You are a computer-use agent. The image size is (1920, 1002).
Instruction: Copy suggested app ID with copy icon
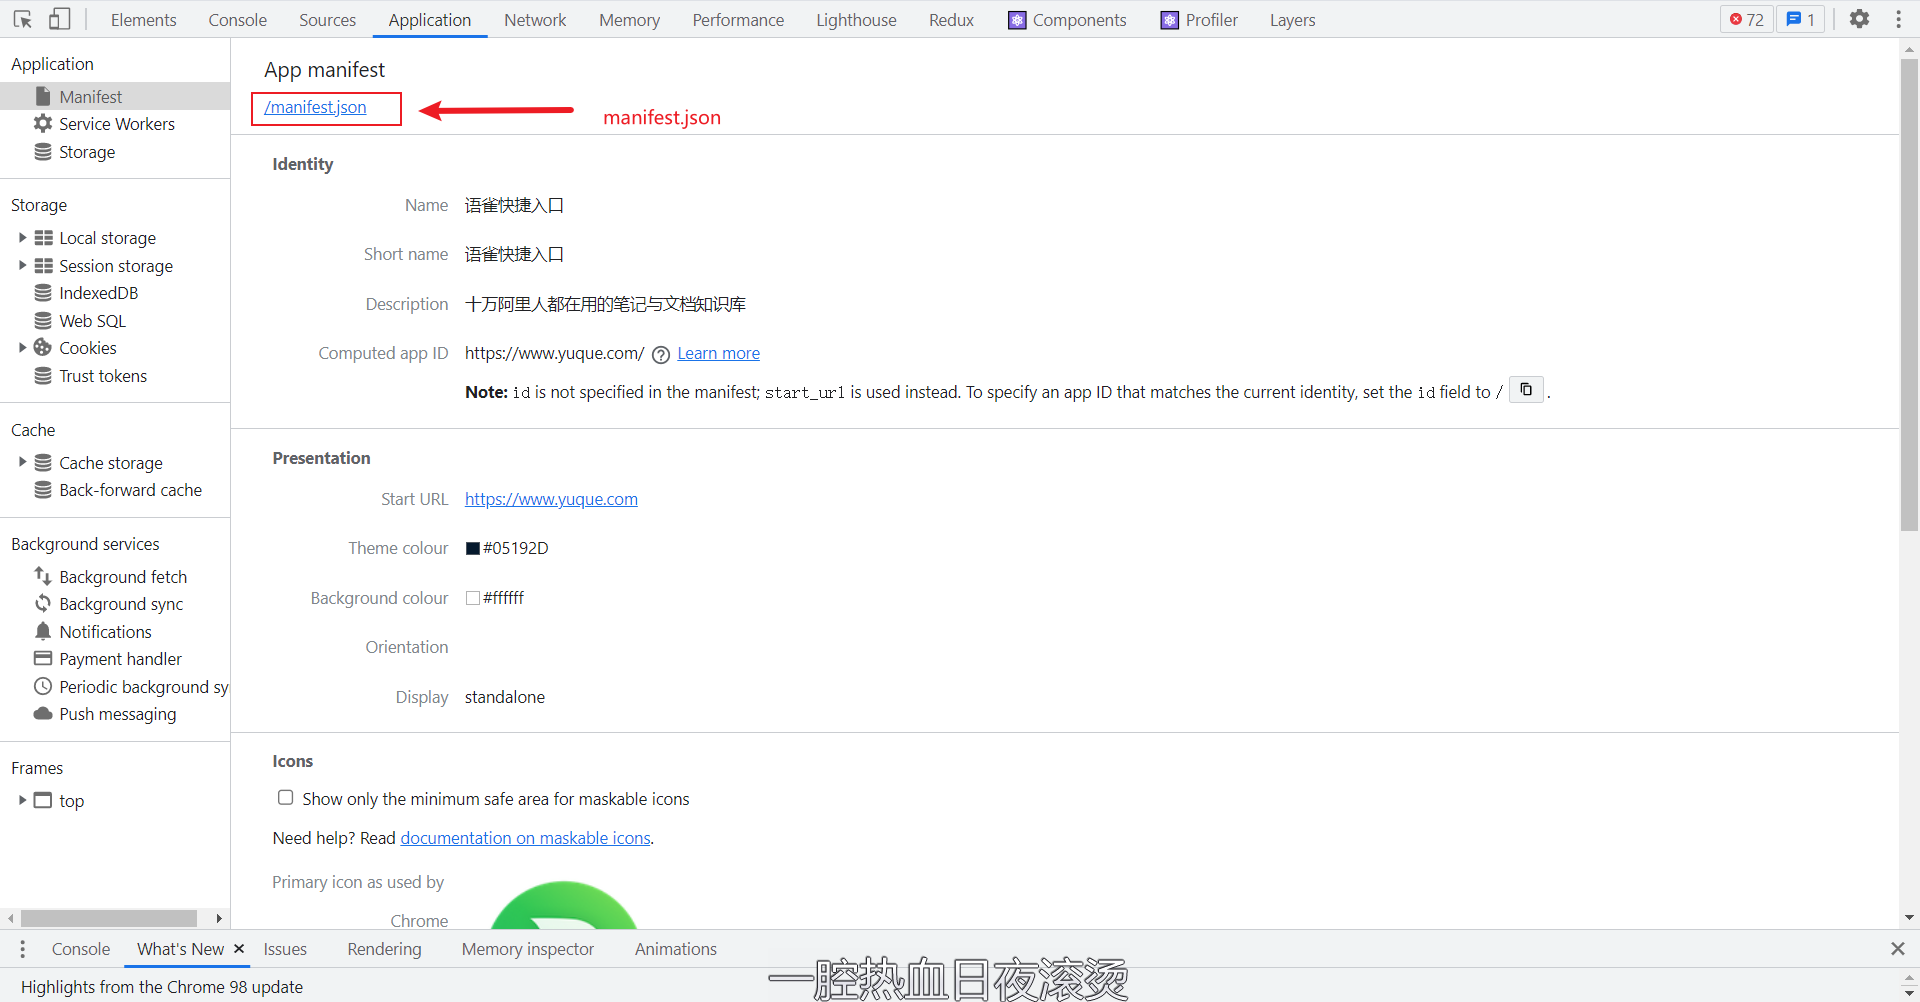[1526, 390]
